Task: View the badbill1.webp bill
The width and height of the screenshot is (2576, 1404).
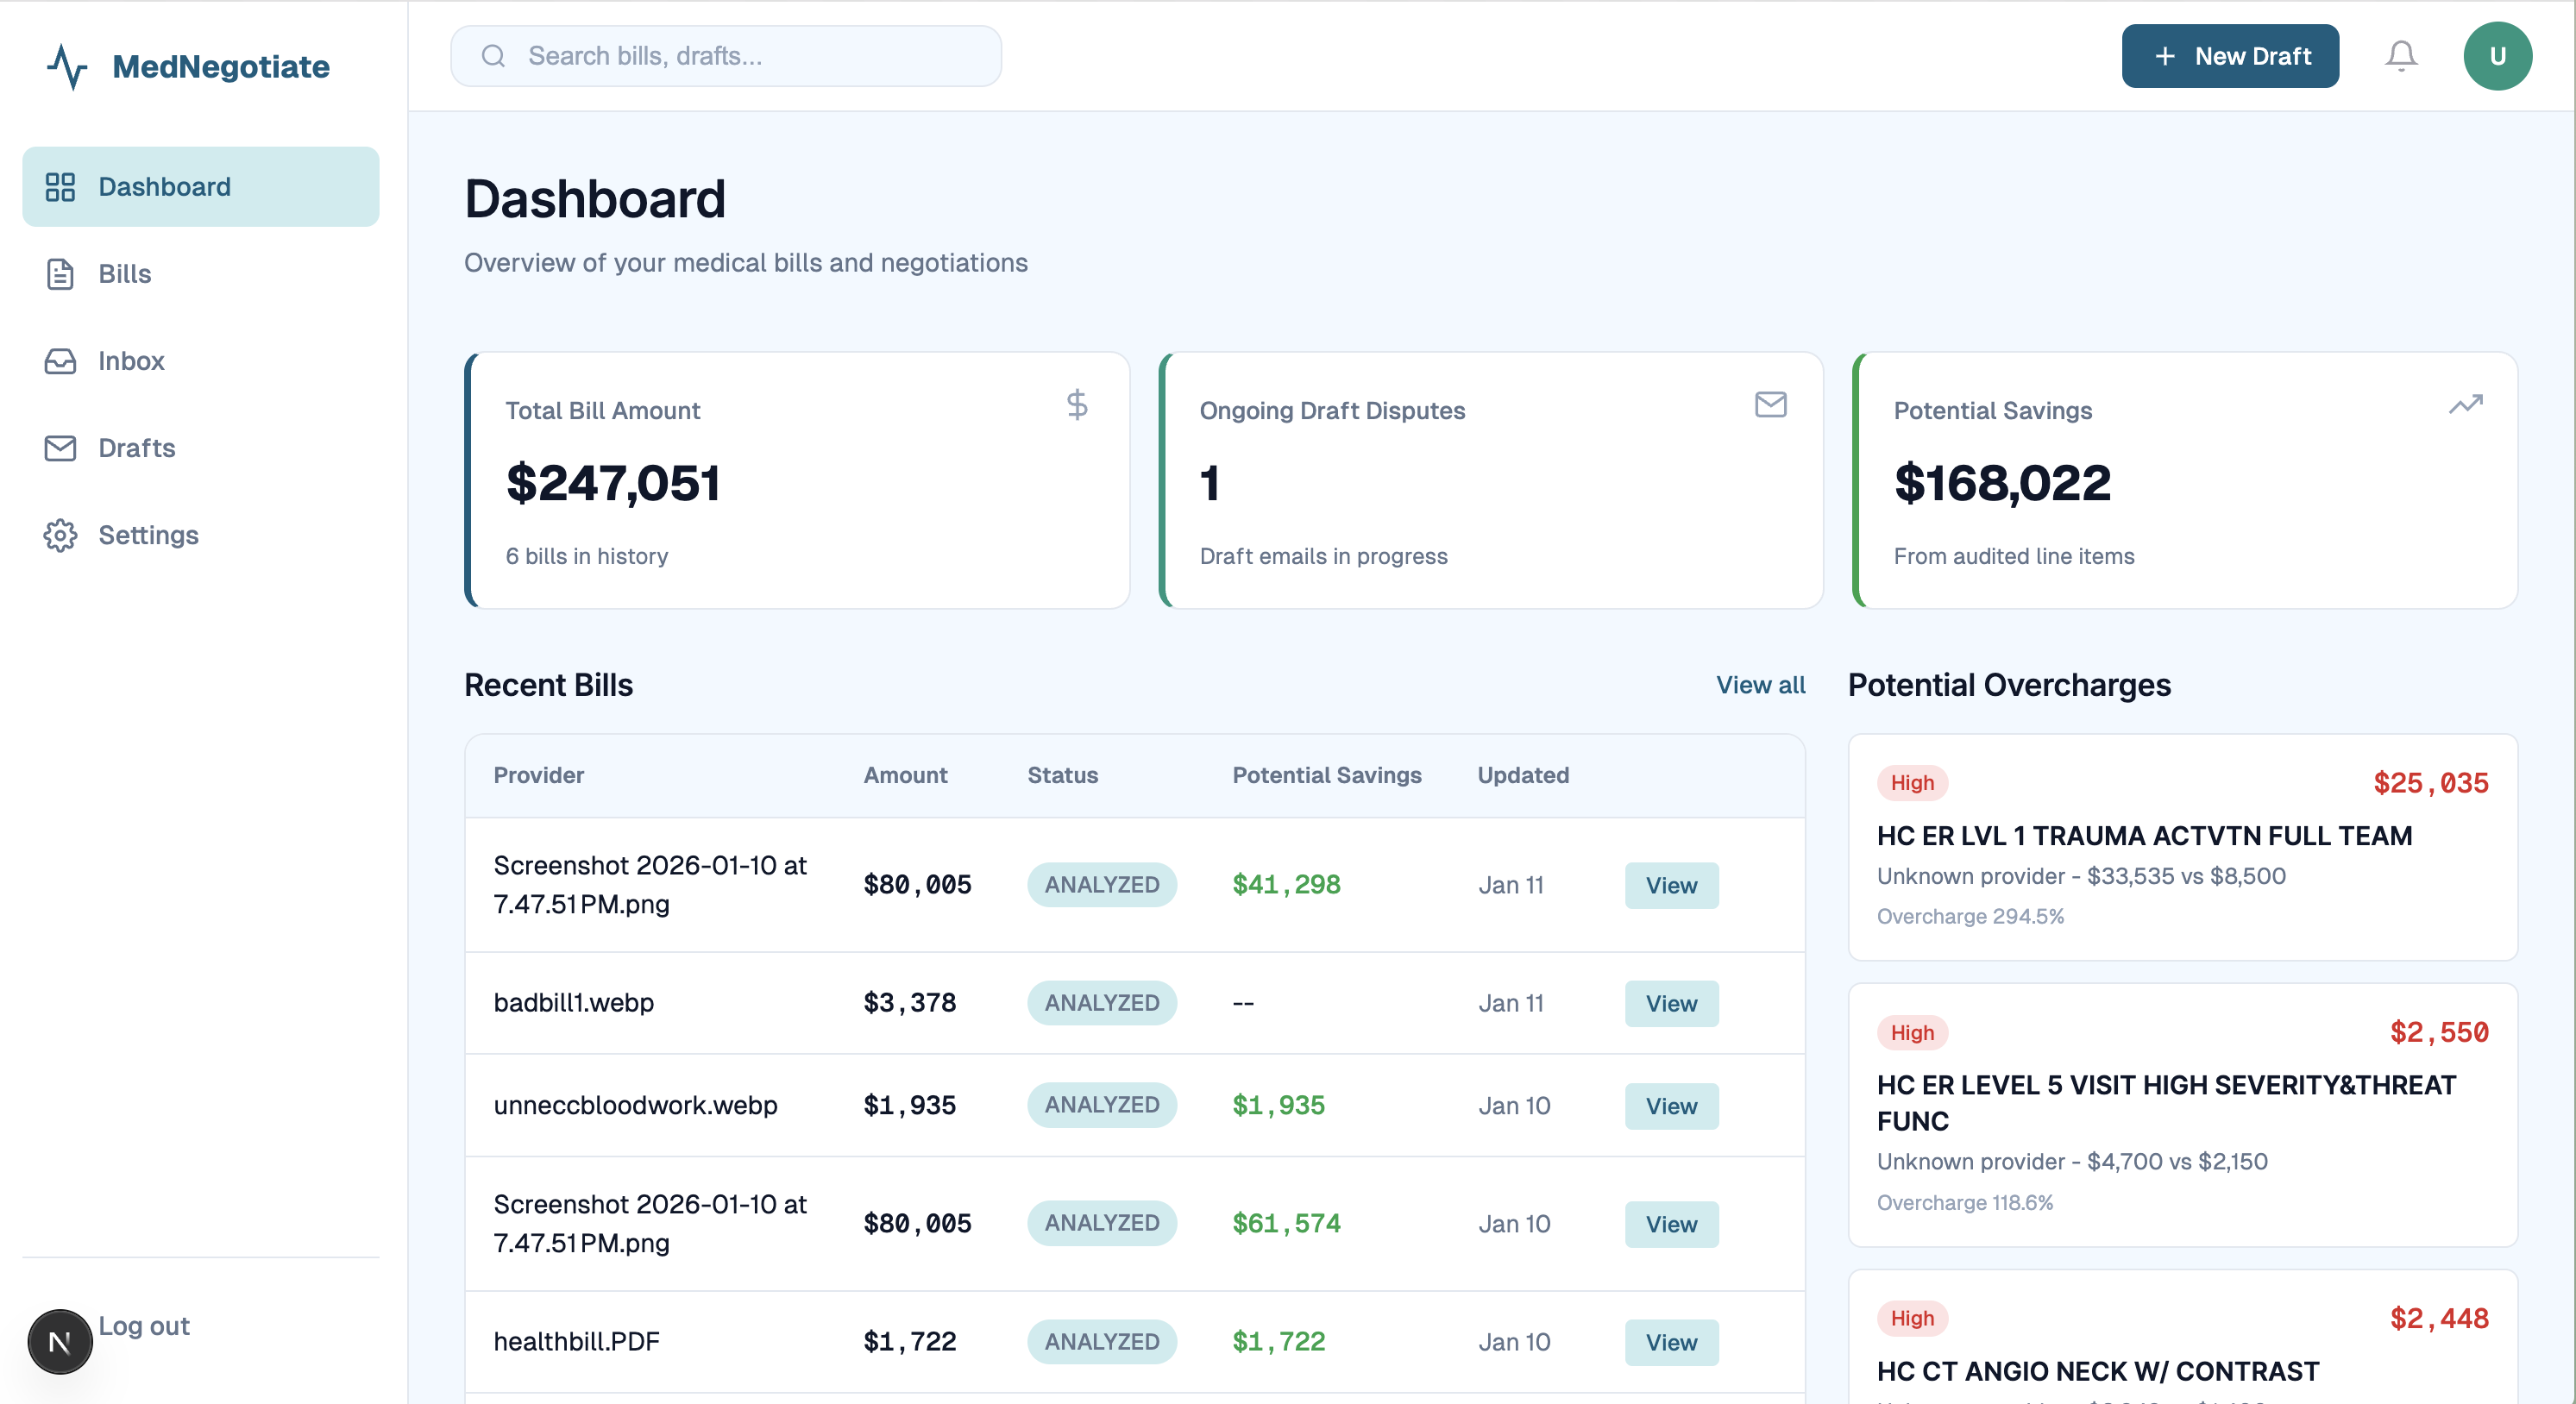Action: pyautogui.click(x=1670, y=1003)
